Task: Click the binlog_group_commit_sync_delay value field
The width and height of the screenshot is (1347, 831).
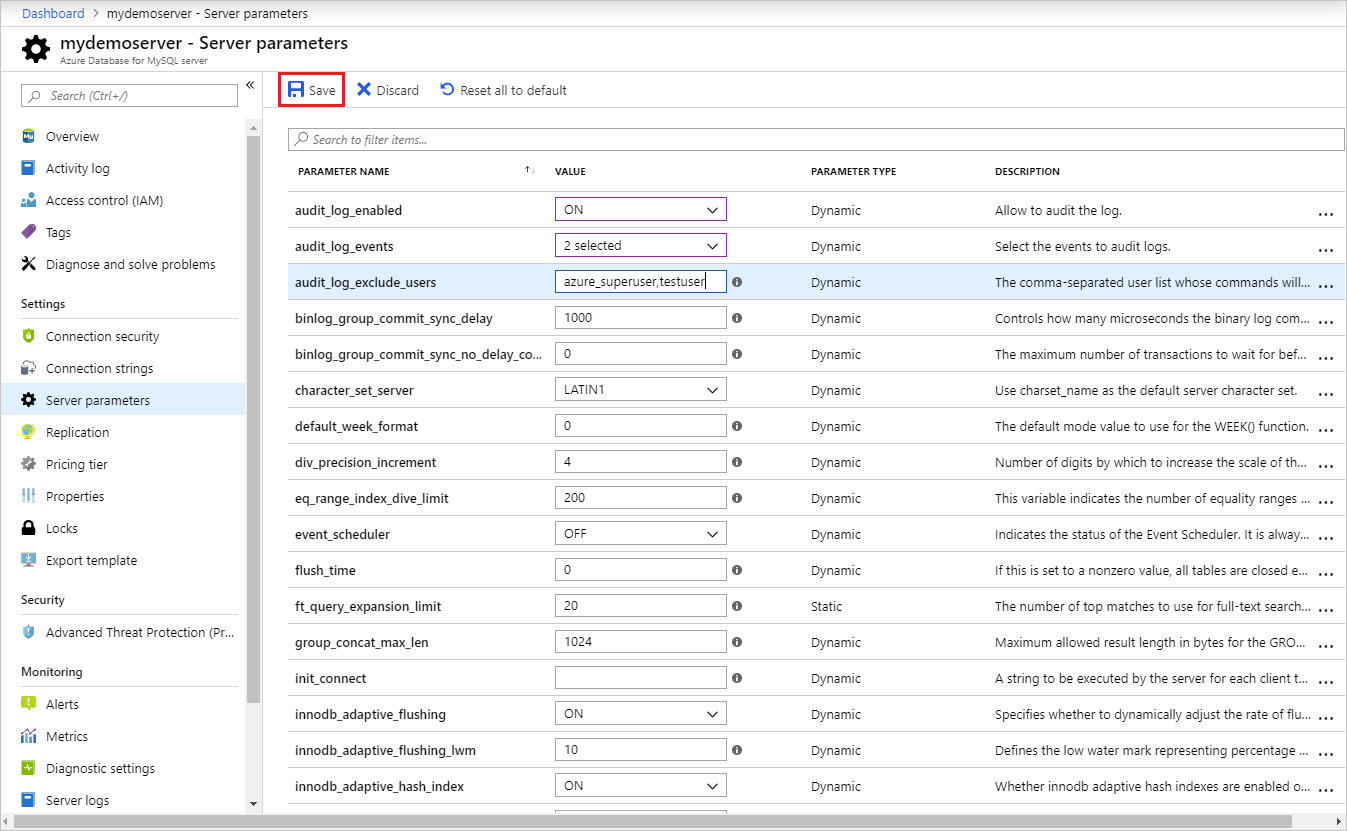Action: click(x=641, y=318)
